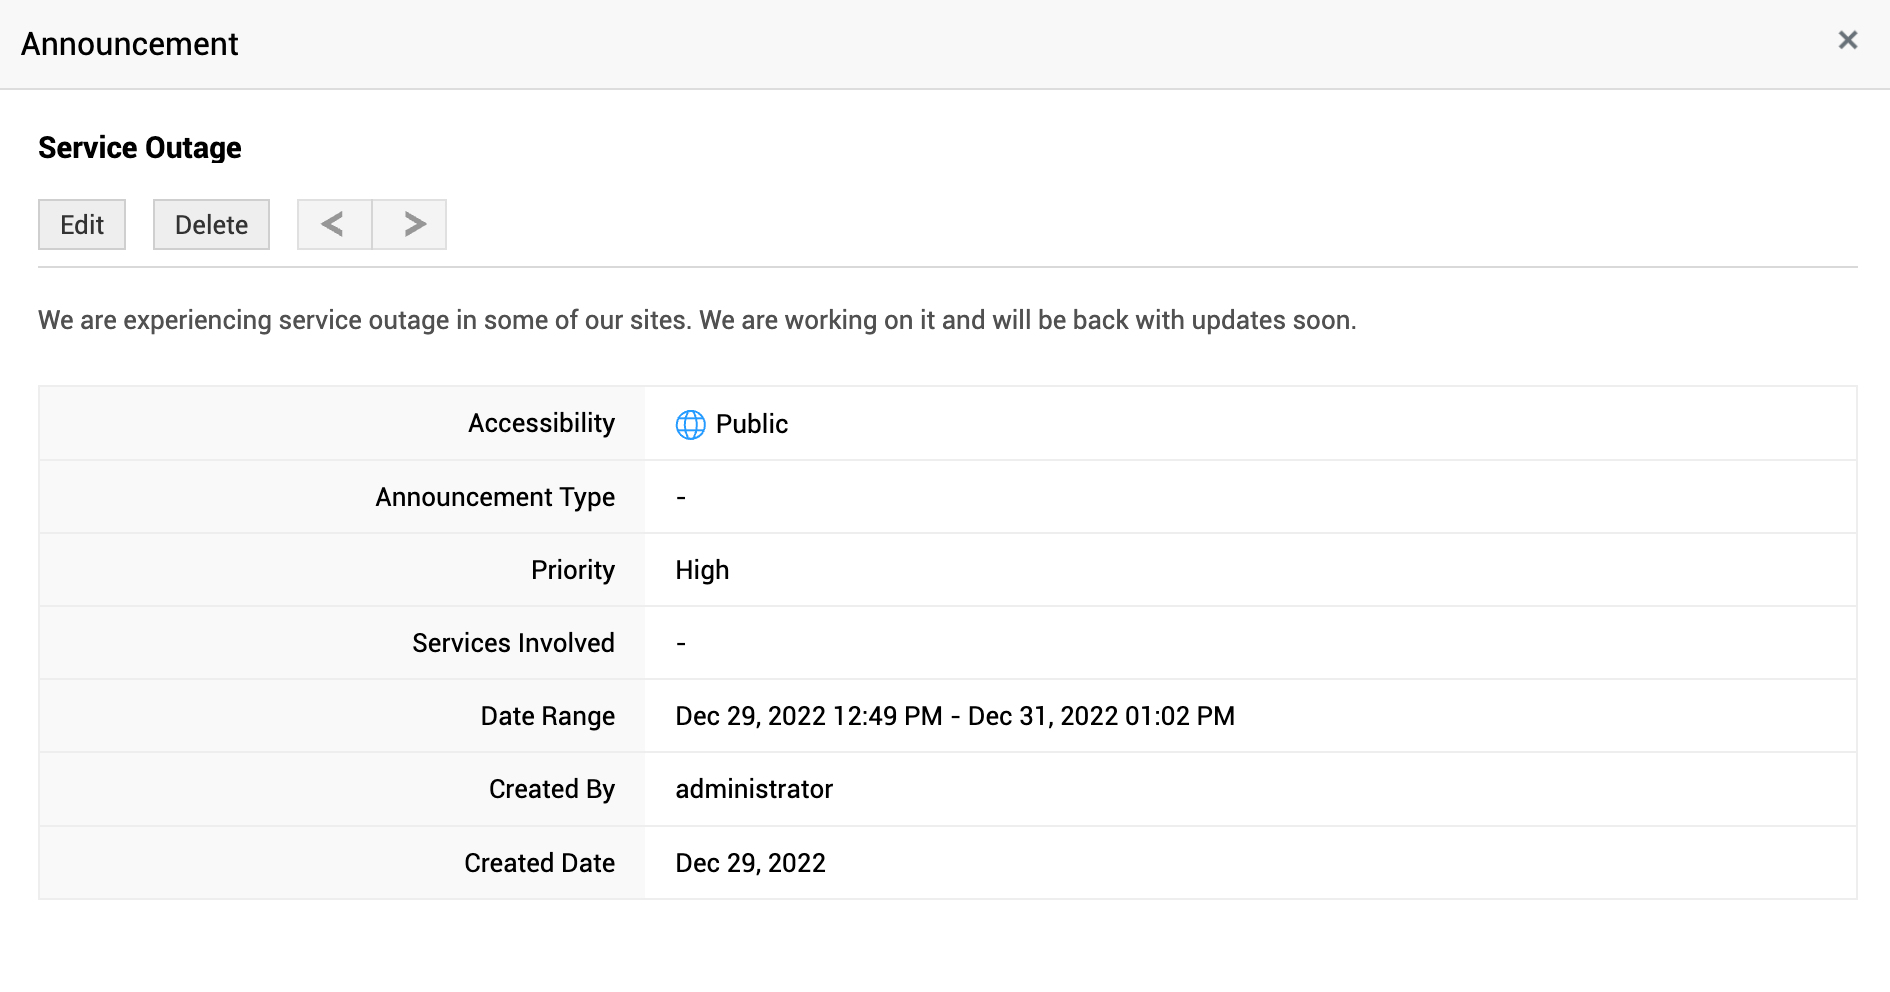Viewport: 1890px width, 992px height.
Task: Click the High priority value
Action: pyautogui.click(x=702, y=570)
